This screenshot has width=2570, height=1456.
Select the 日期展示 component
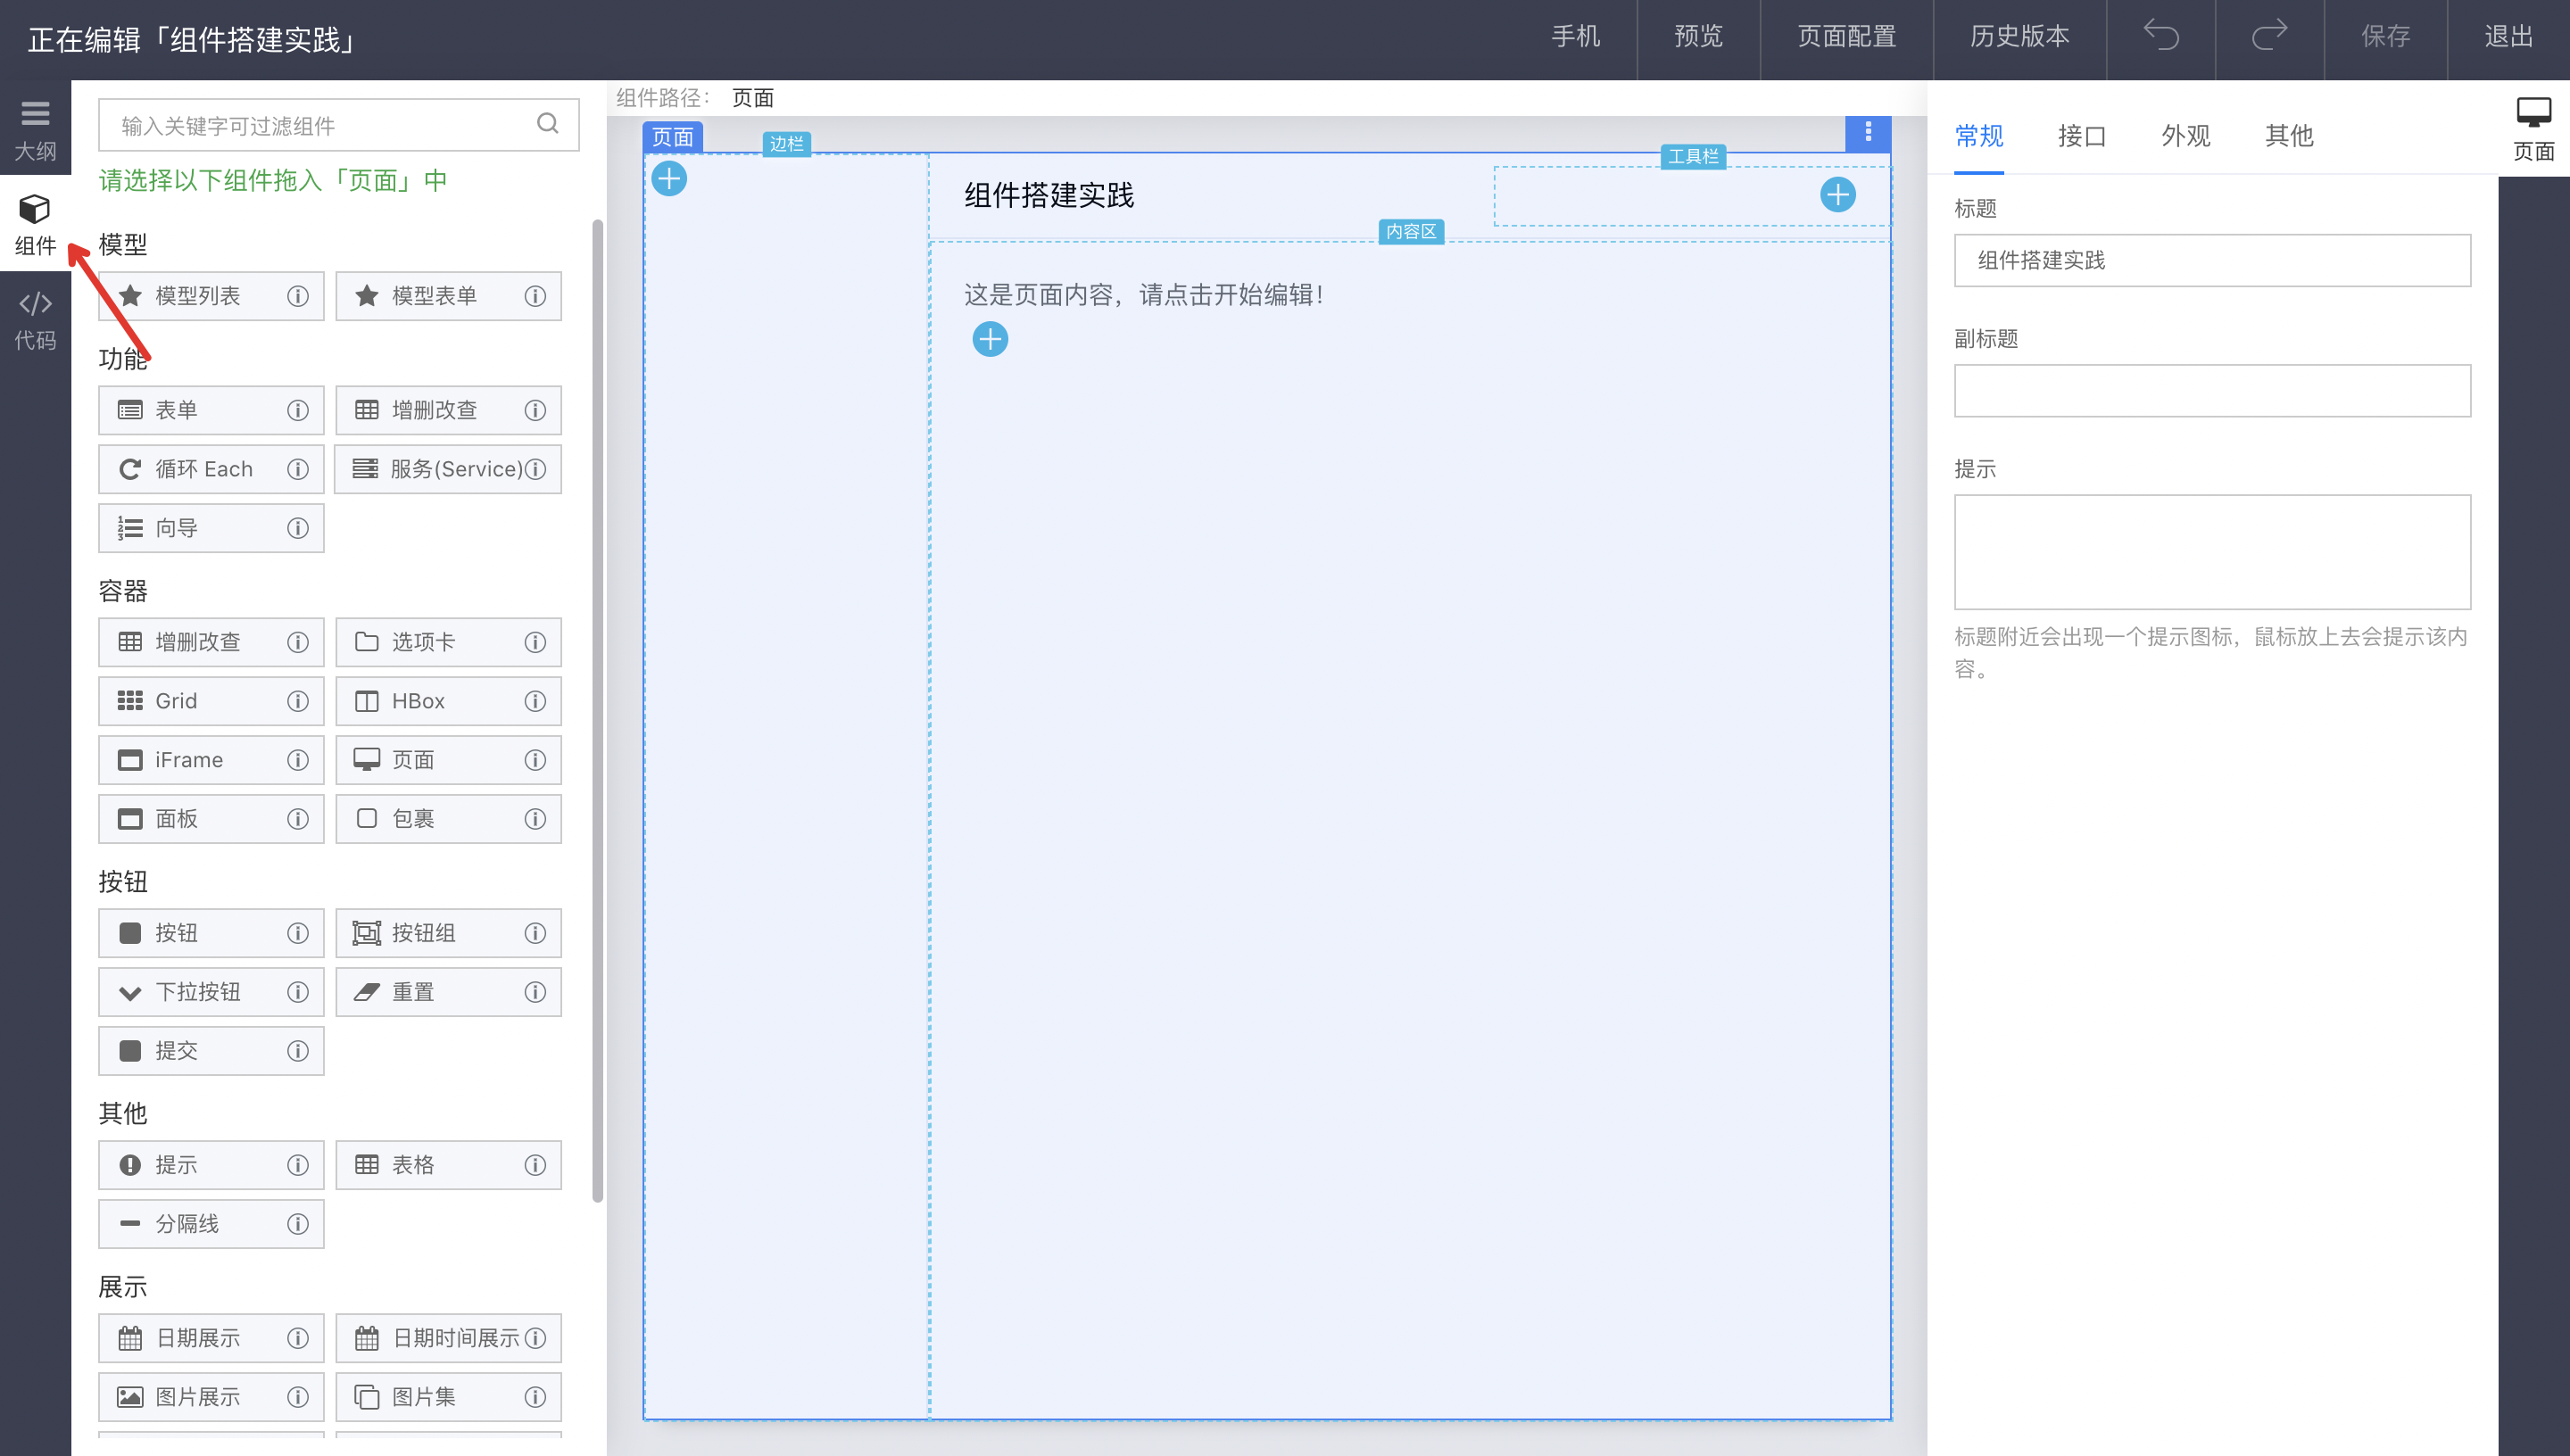click(211, 1338)
